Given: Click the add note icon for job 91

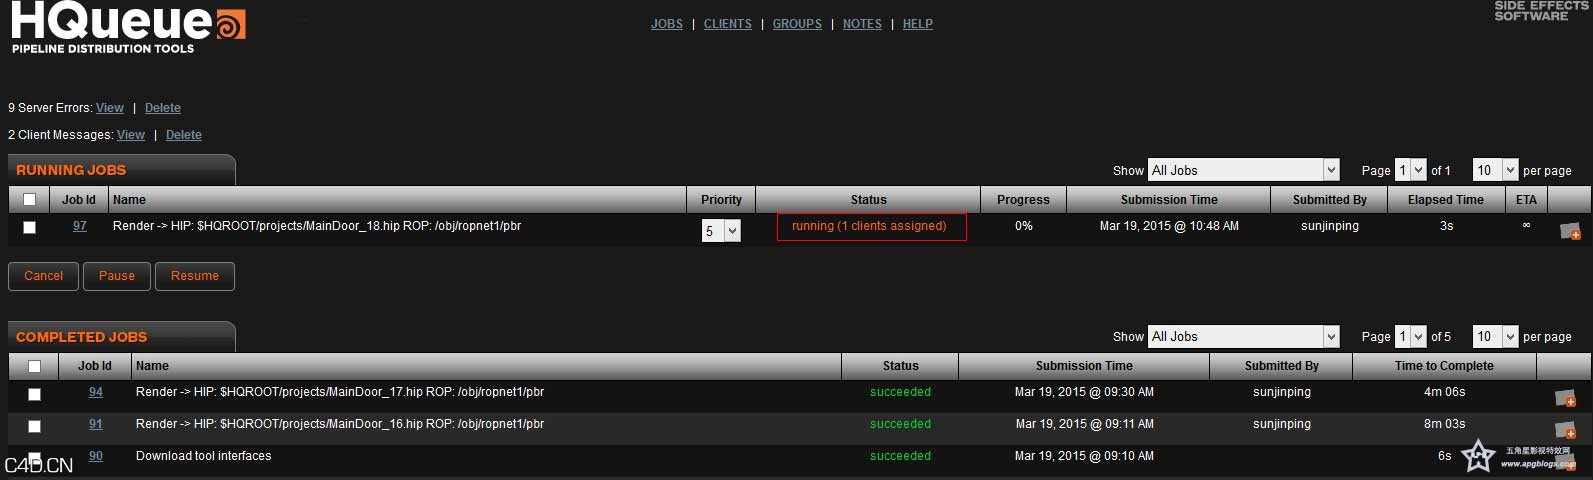Looking at the screenshot, I should click(x=1565, y=430).
